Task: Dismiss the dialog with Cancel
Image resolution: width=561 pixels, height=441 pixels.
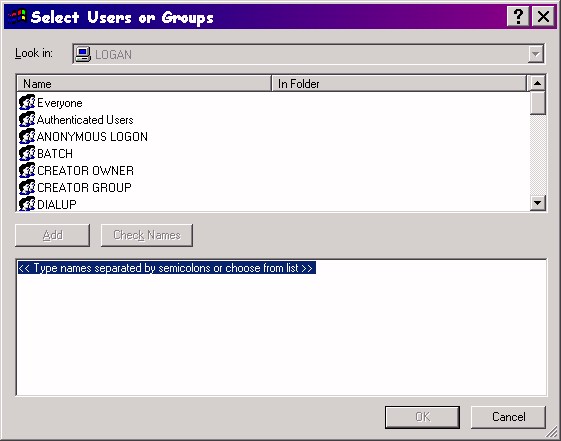Action: pos(508,417)
